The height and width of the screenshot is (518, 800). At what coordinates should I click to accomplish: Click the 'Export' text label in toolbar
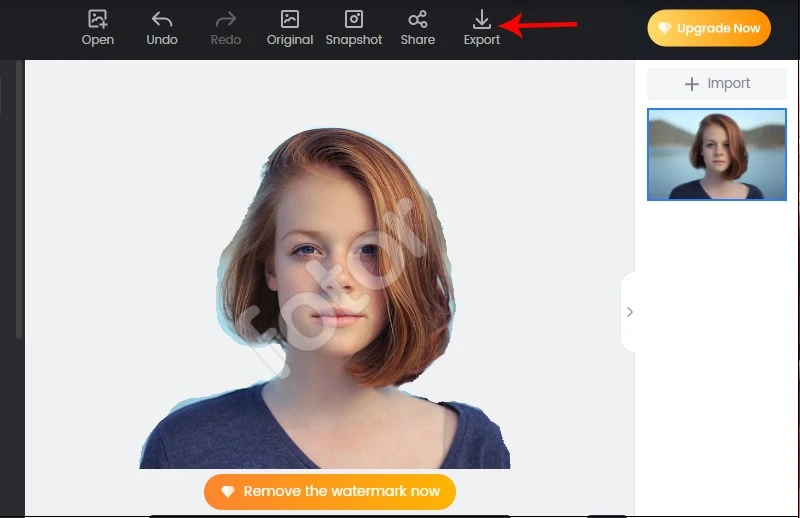point(482,40)
